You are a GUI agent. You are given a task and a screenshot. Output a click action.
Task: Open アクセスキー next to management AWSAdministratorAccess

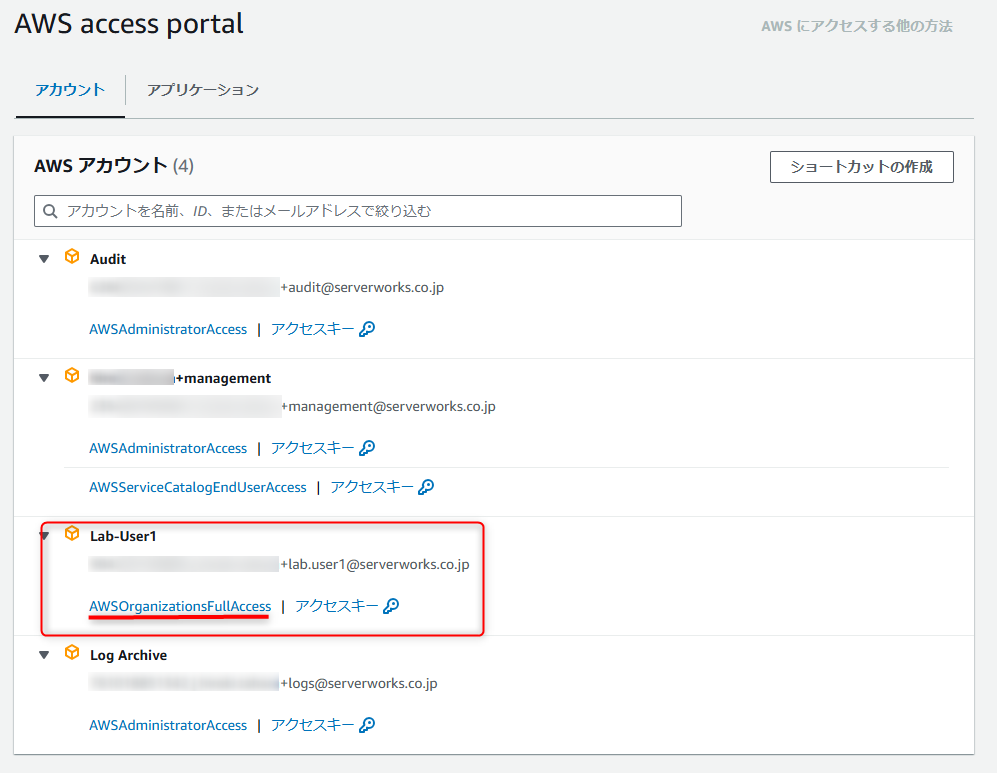tap(312, 448)
